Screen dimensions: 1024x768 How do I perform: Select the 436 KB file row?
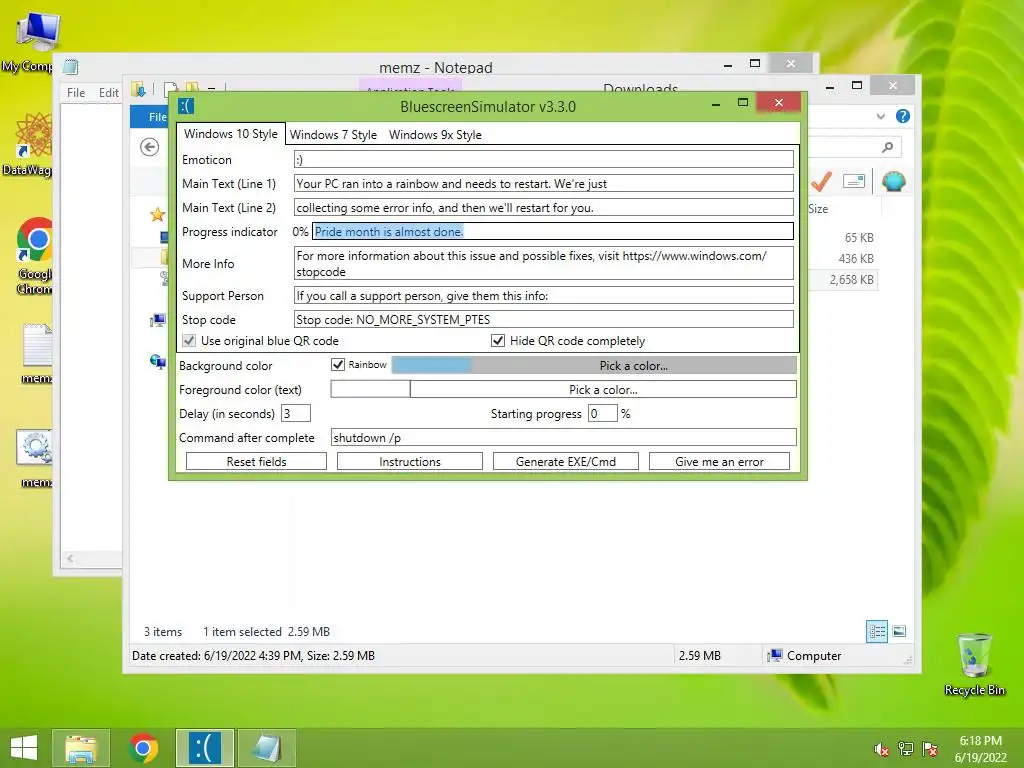pos(842,259)
